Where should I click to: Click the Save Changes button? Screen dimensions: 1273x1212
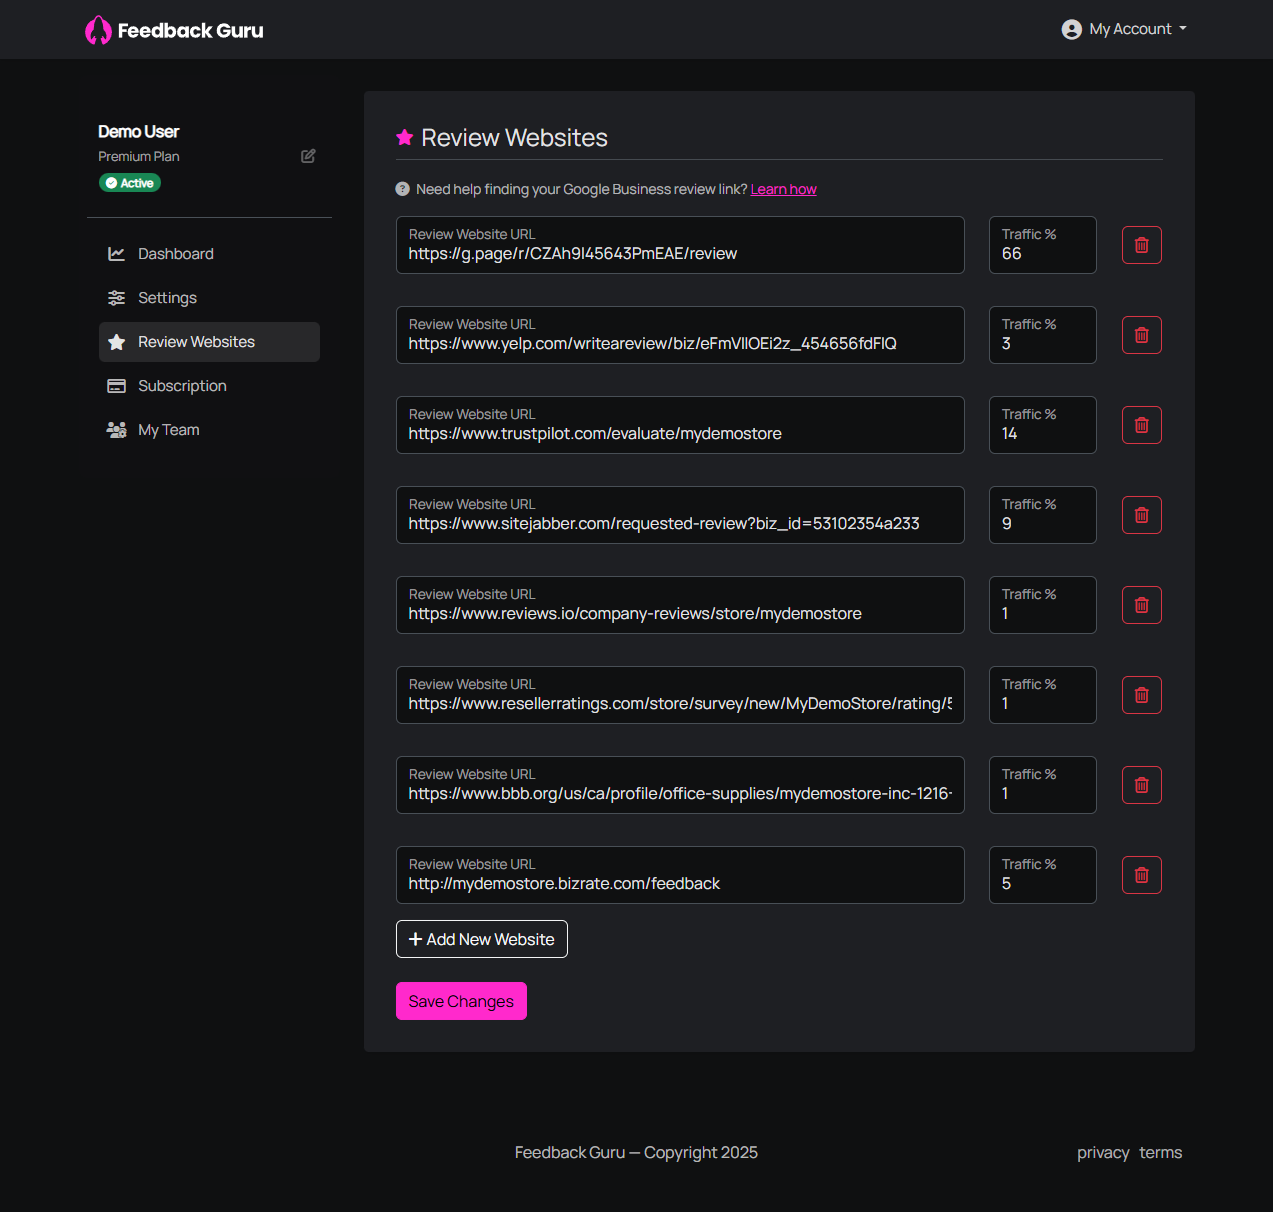pos(461,1001)
